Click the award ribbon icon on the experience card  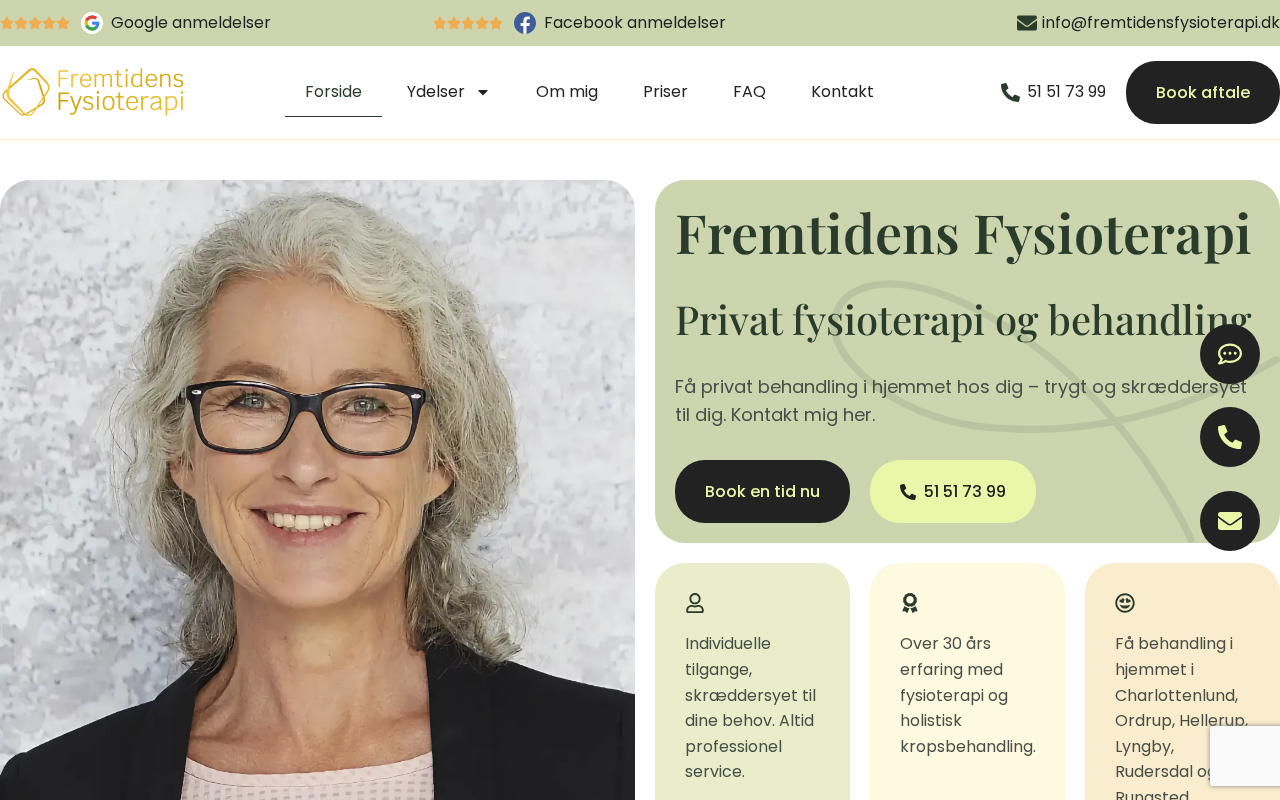910,603
